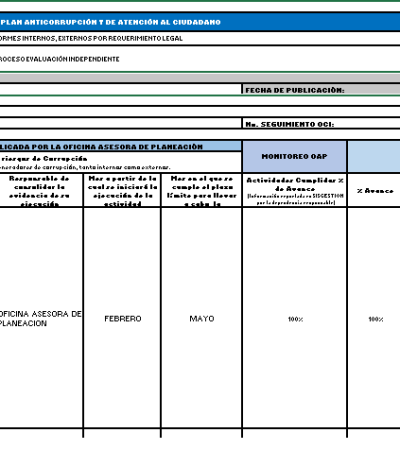Image resolution: width=400 pixels, height=450 pixels.
Task: Click the 'riesgos de Corrupción' heading text
Action: pyautogui.click(x=44, y=159)
